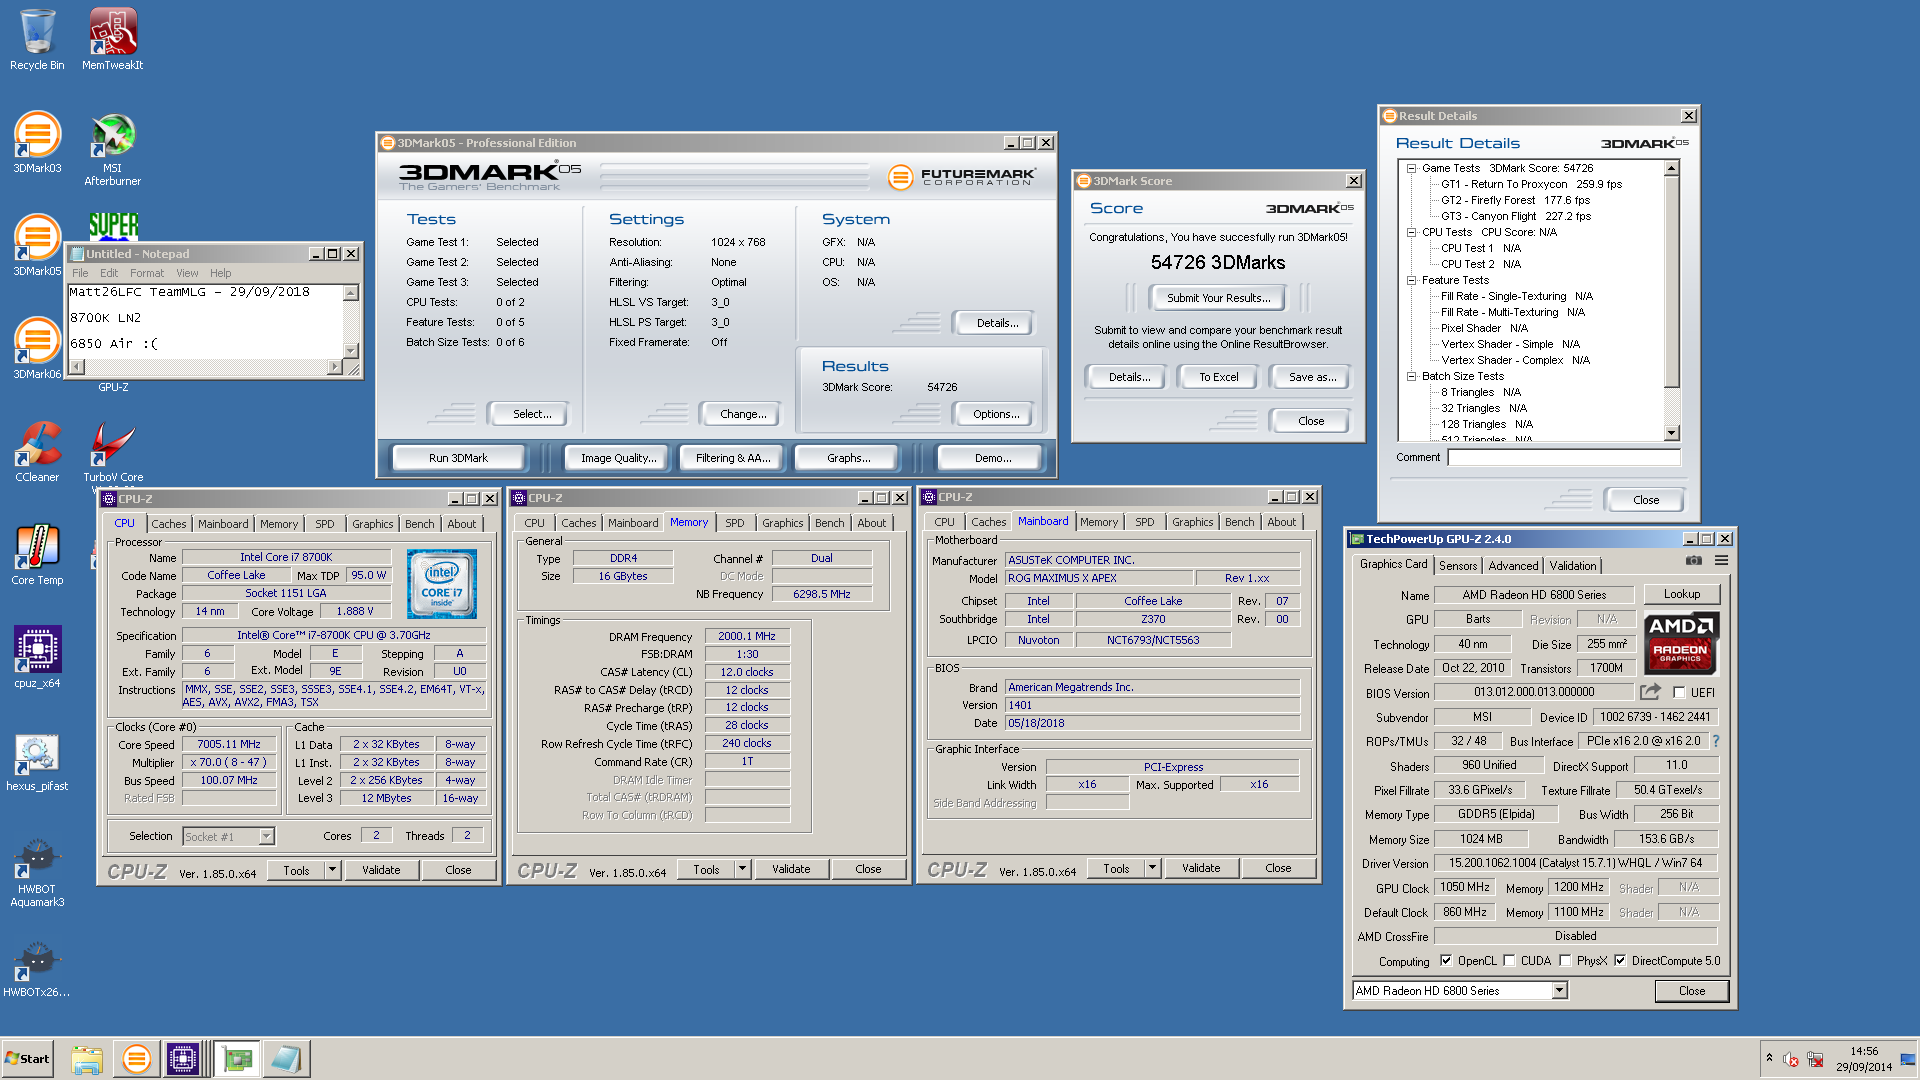Toggle the PhysX checkbox
1920x1080 pixels.
(x=1565, y=961)
